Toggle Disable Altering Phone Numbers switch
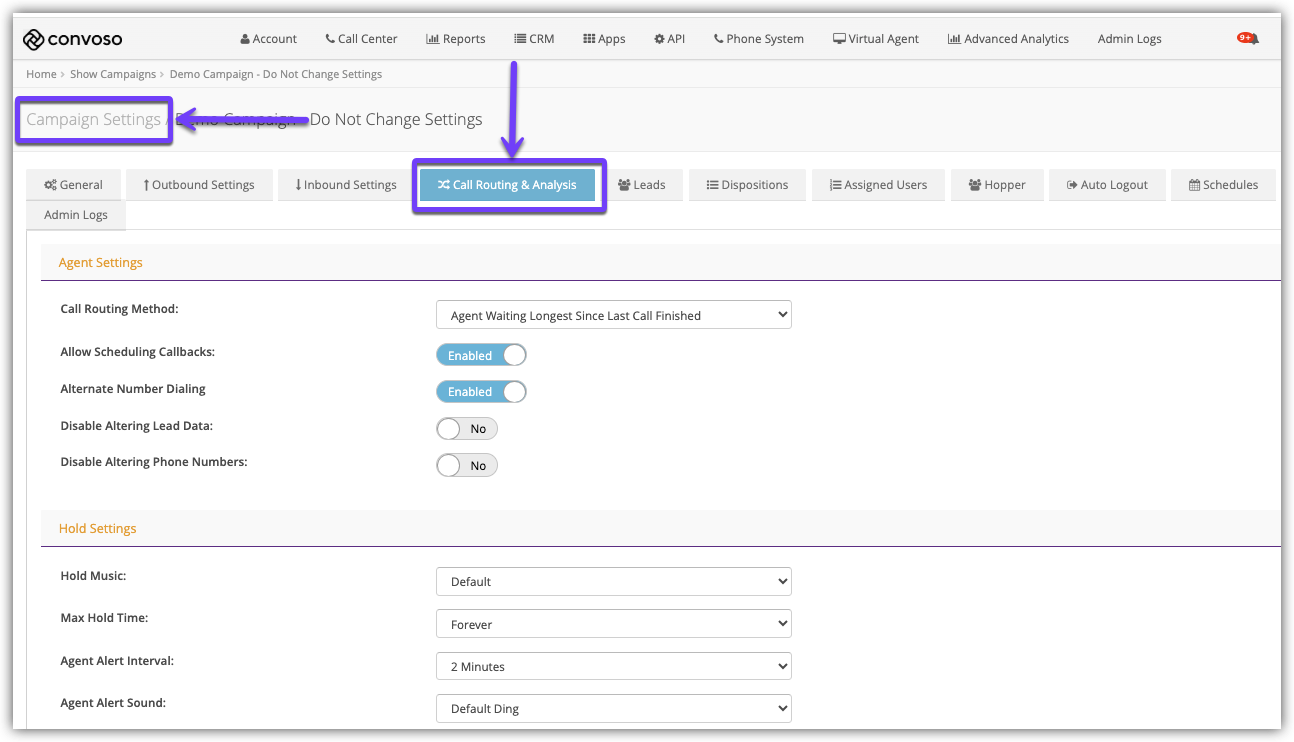The height and width of the screenshot is (742, 1294). [467, 466]
